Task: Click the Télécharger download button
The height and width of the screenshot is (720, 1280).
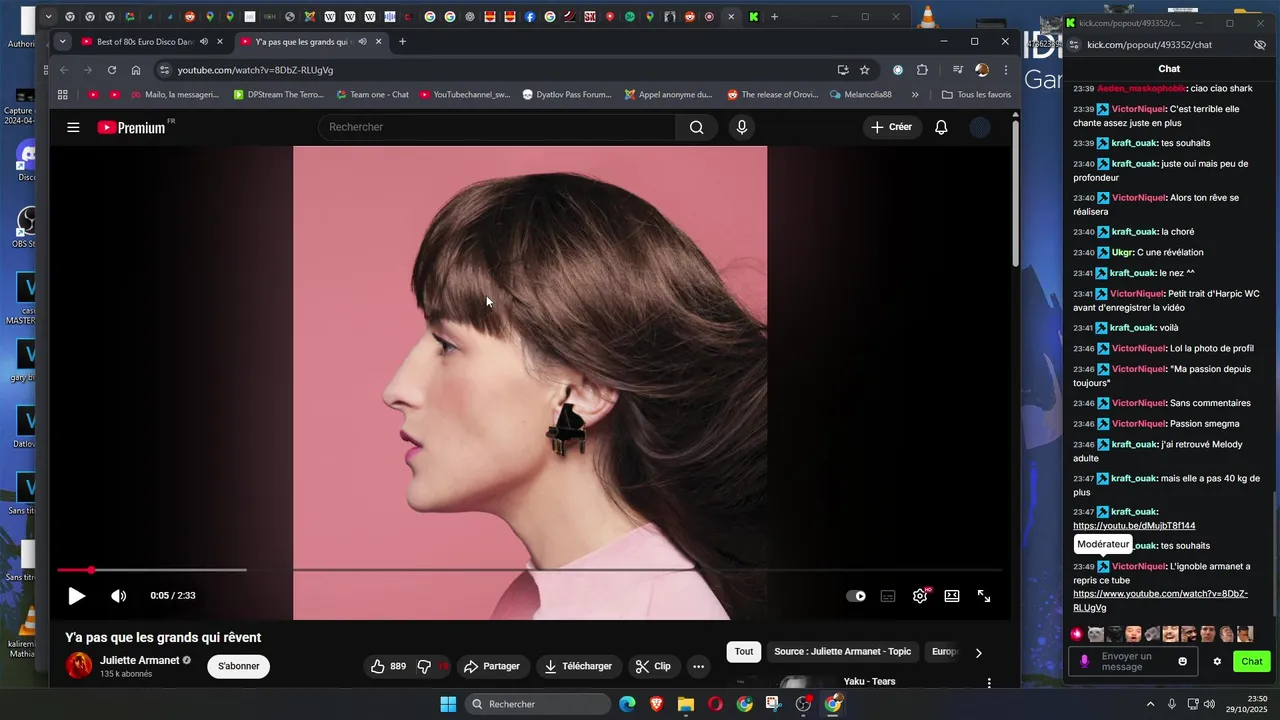Action: [x=578, y=666]
